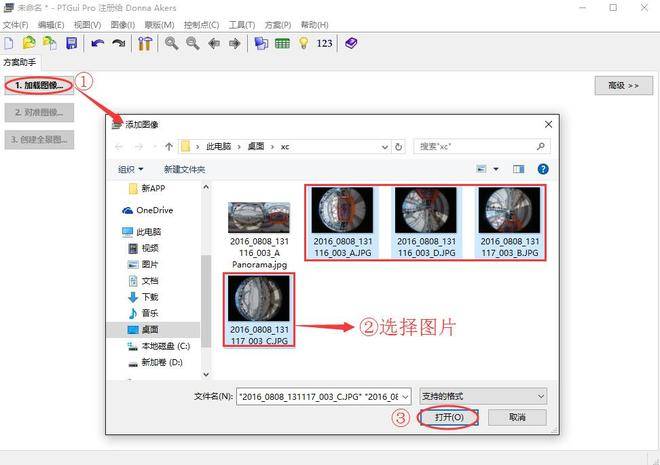Select 本地磁盘 (C:) in the navigation pane

click(159, 346)
